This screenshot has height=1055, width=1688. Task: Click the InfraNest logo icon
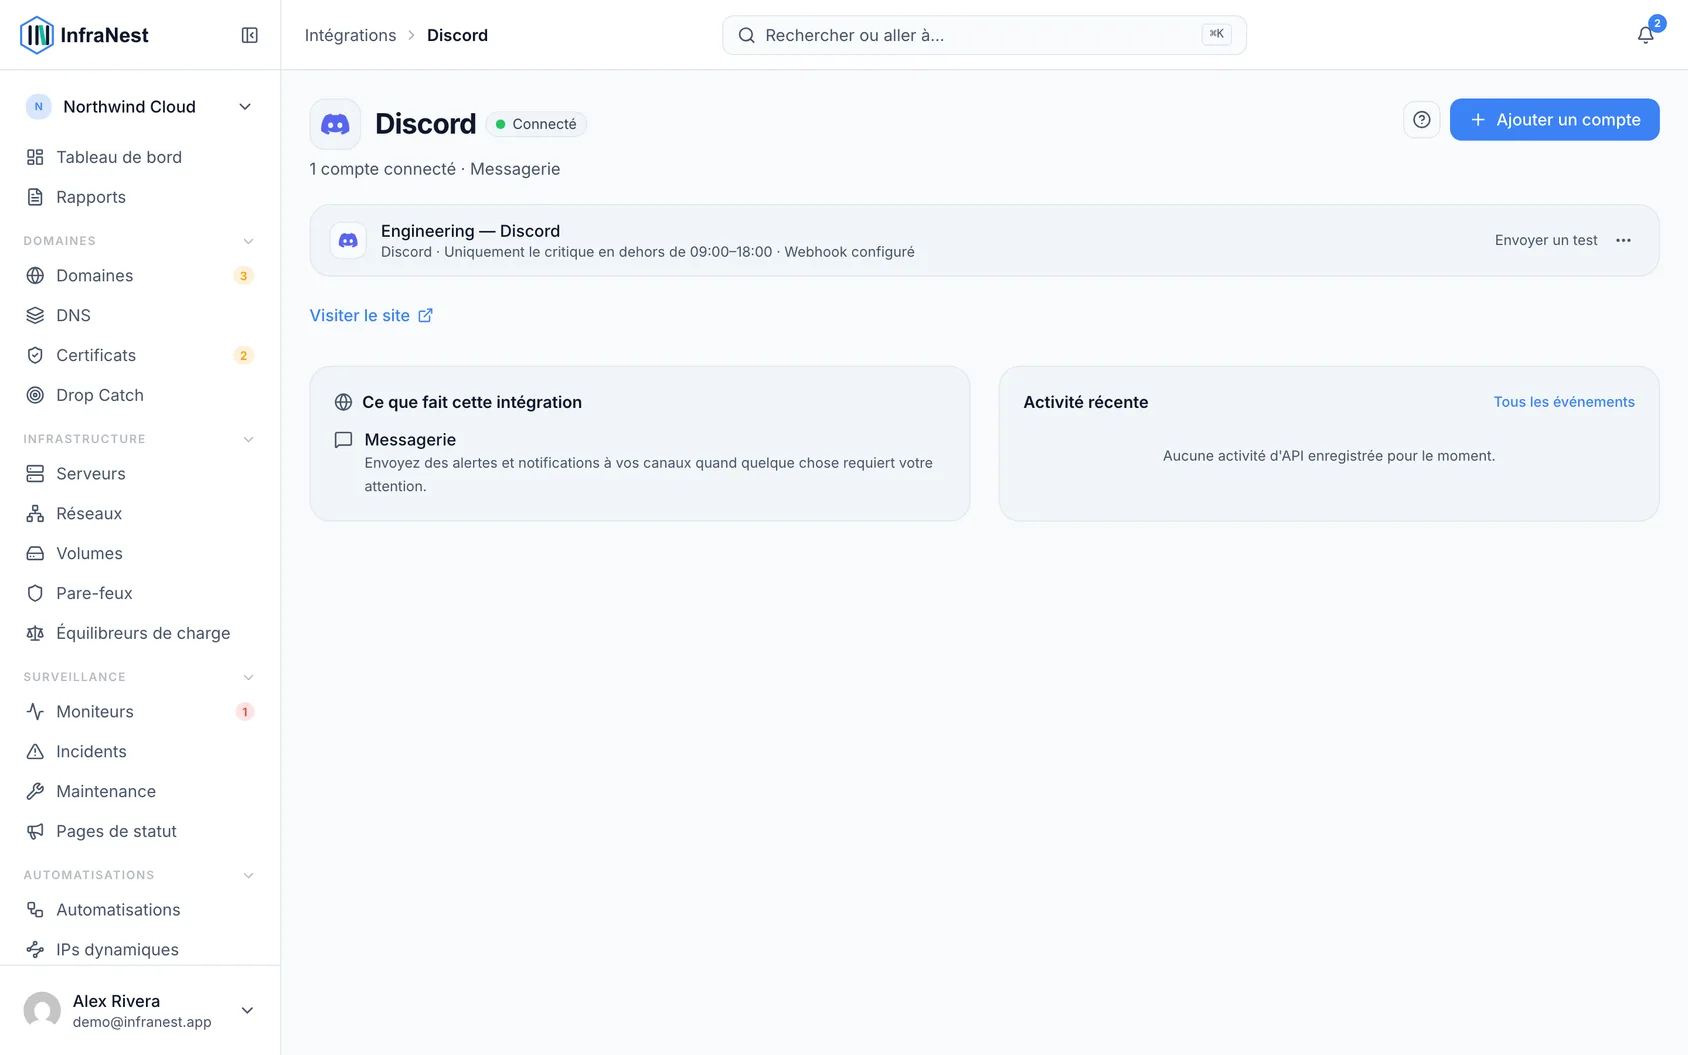click(37, 35)
